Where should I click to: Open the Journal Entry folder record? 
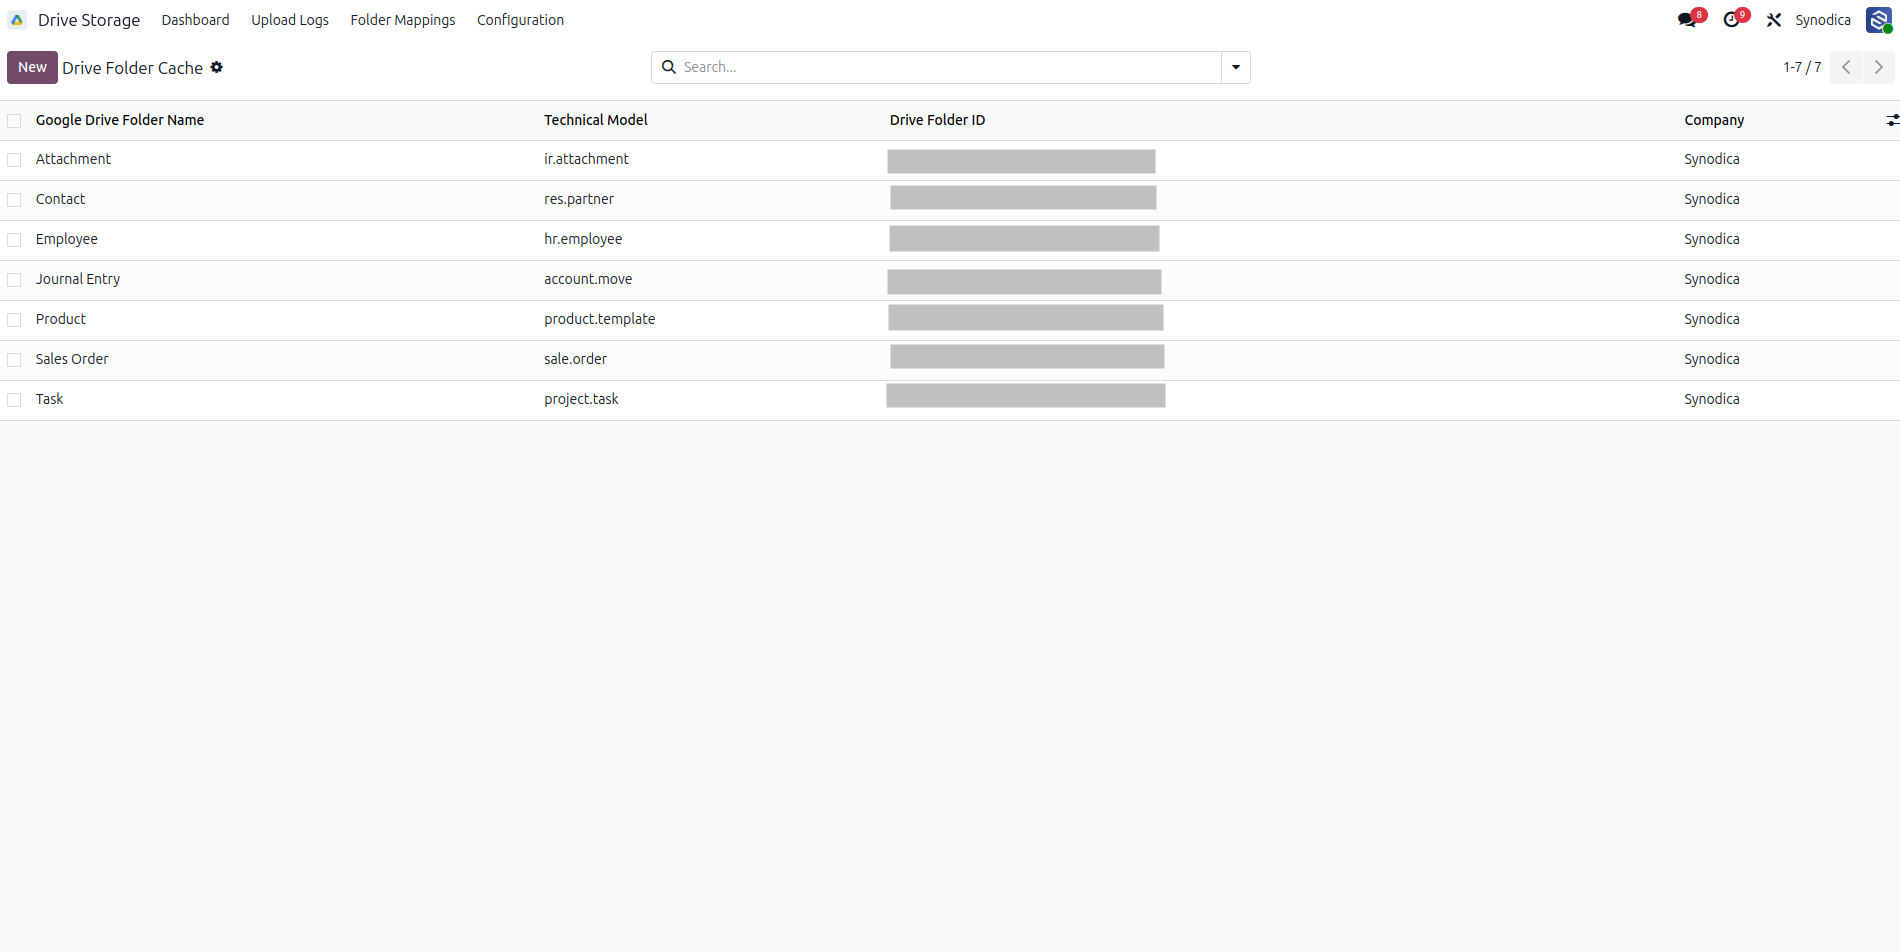(x=78, y=279)
